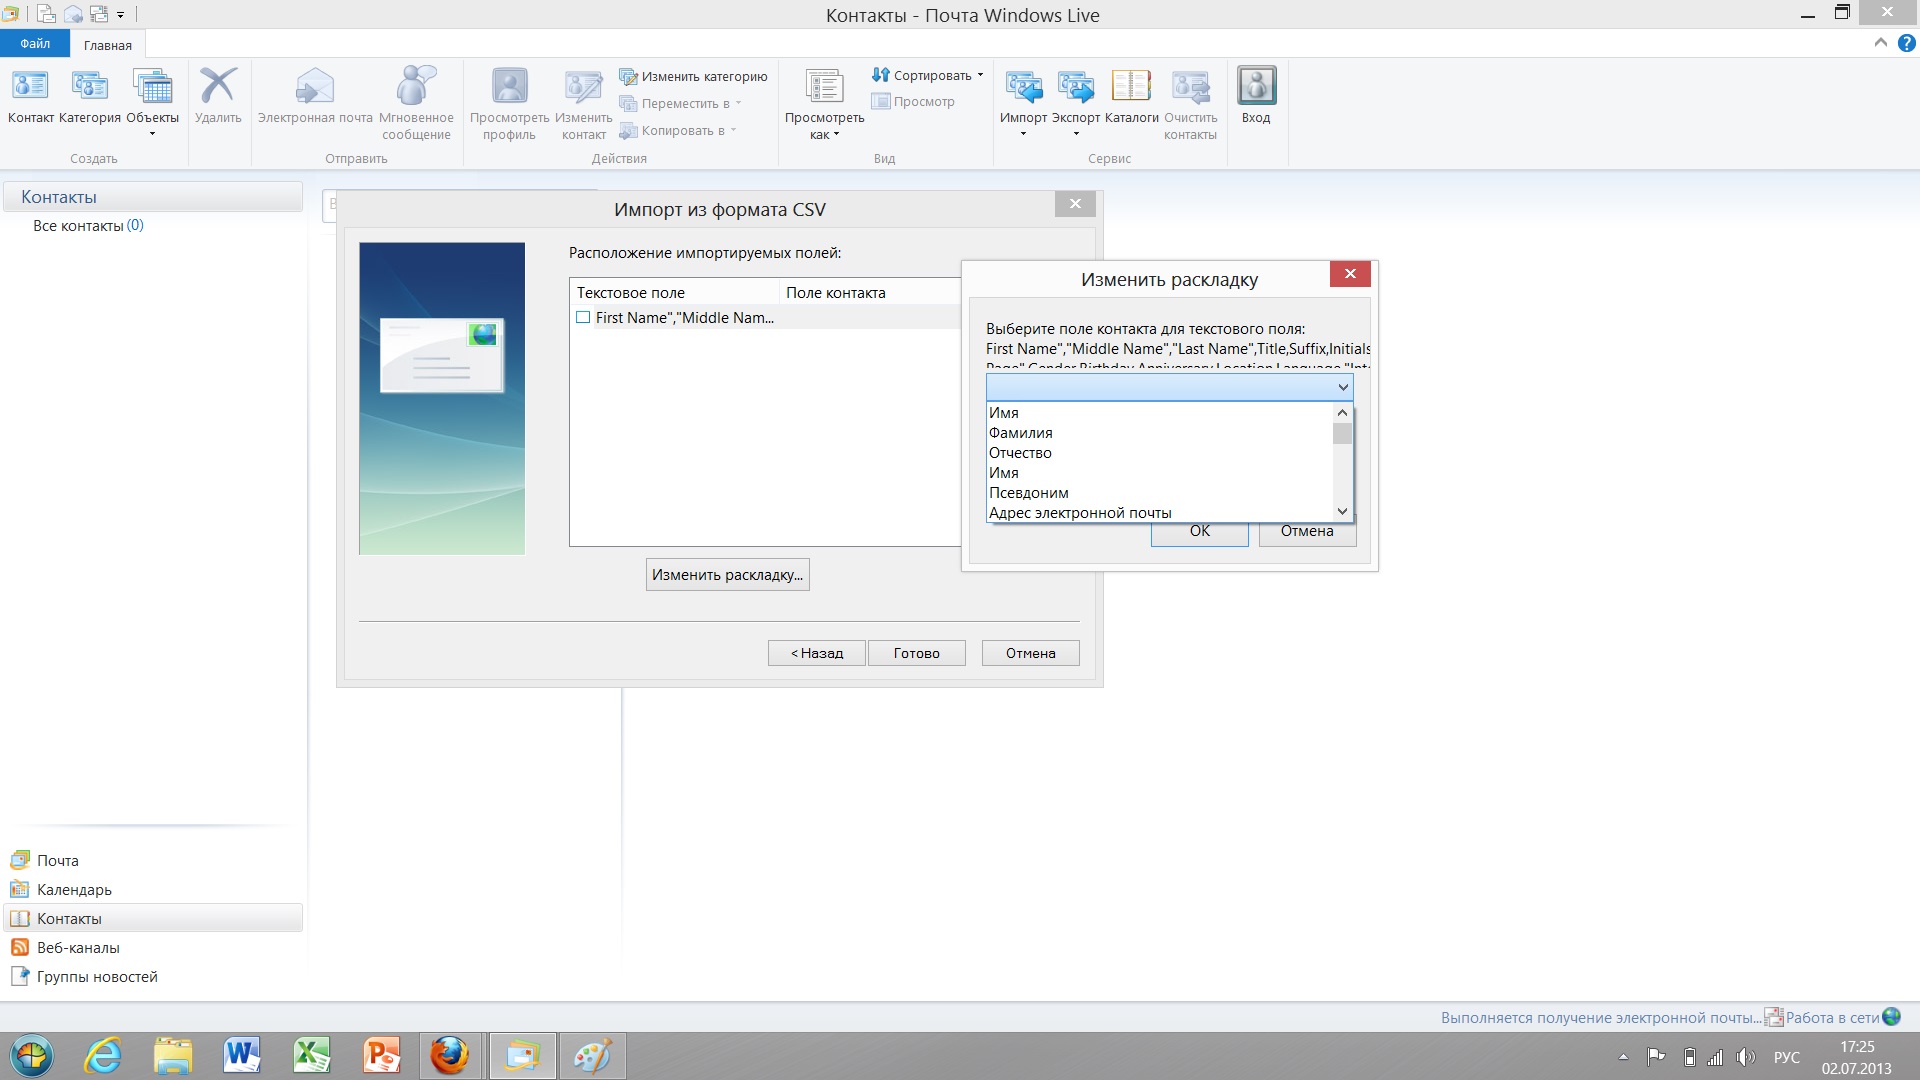Open Просмотреть как view button
Viewport: 1920px width, 1080px height.
pyautogui.click(x=824, y=104)
